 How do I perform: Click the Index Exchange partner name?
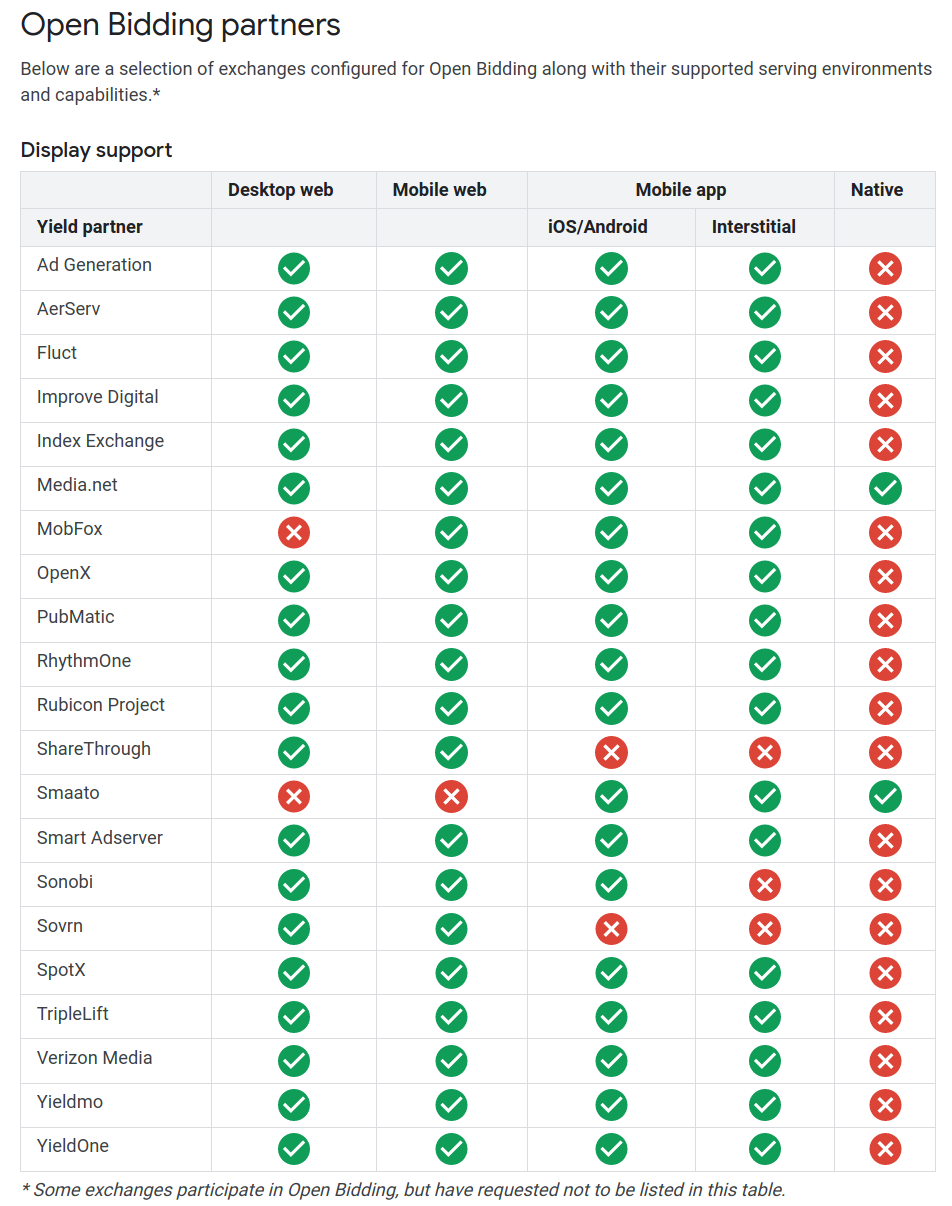[x=100, y=441]
